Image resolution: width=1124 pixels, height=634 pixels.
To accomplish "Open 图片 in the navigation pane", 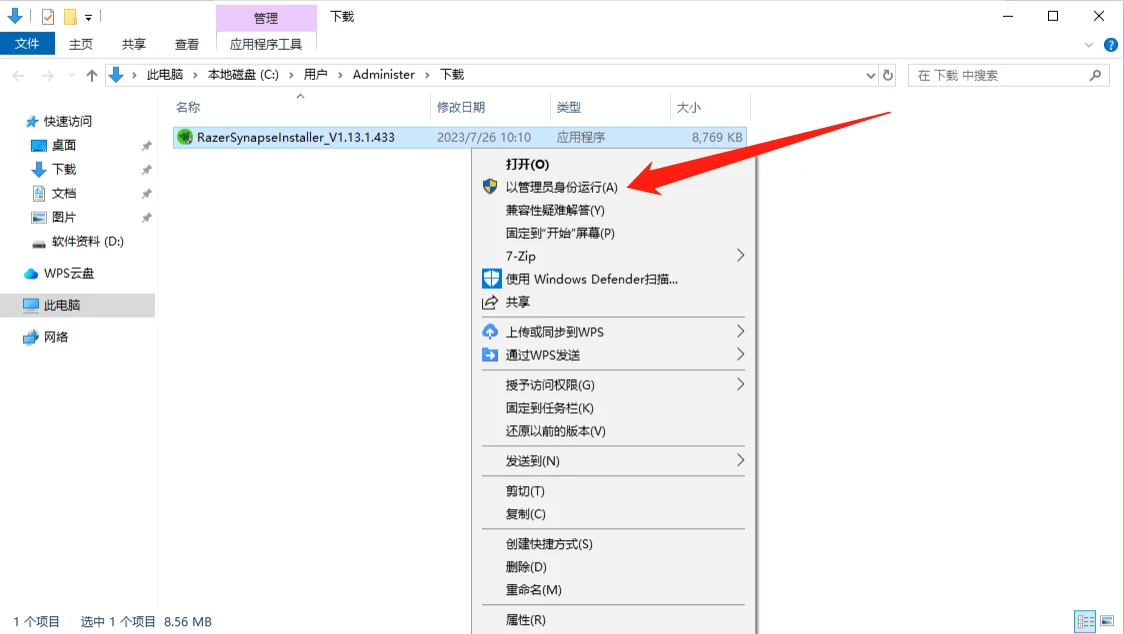I will coord(63,217).
